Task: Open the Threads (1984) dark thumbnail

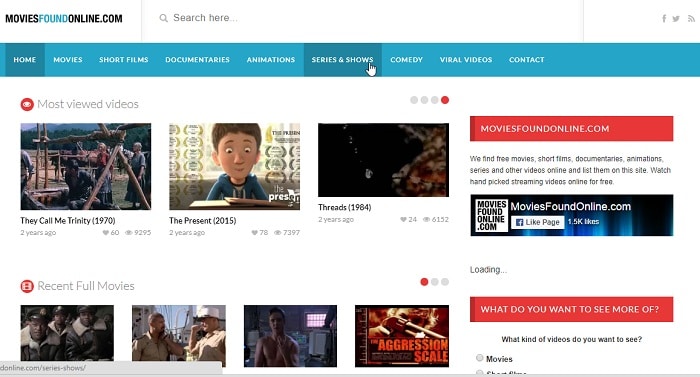Action: [x=383, y=160]
